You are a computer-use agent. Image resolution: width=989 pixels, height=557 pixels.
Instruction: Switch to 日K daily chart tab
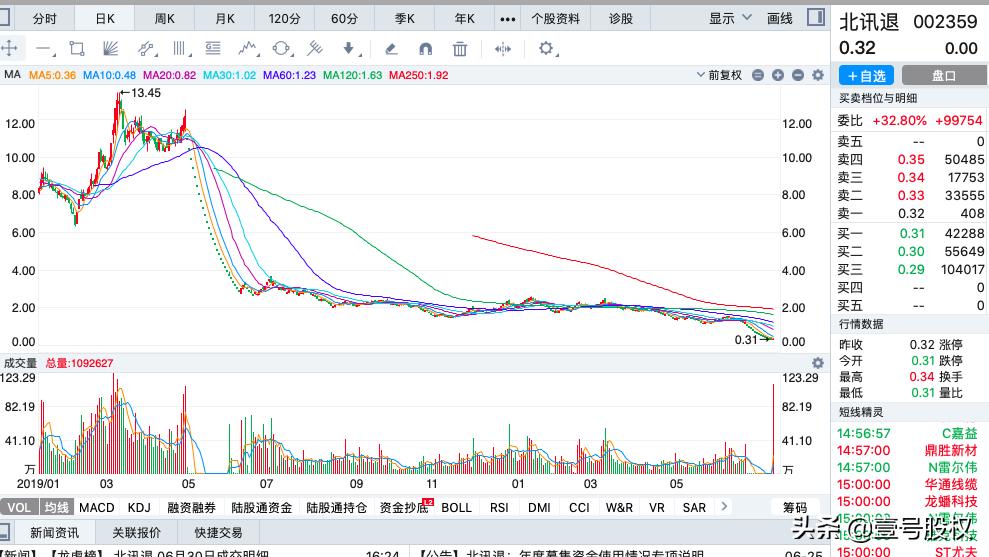pos(105,19)
